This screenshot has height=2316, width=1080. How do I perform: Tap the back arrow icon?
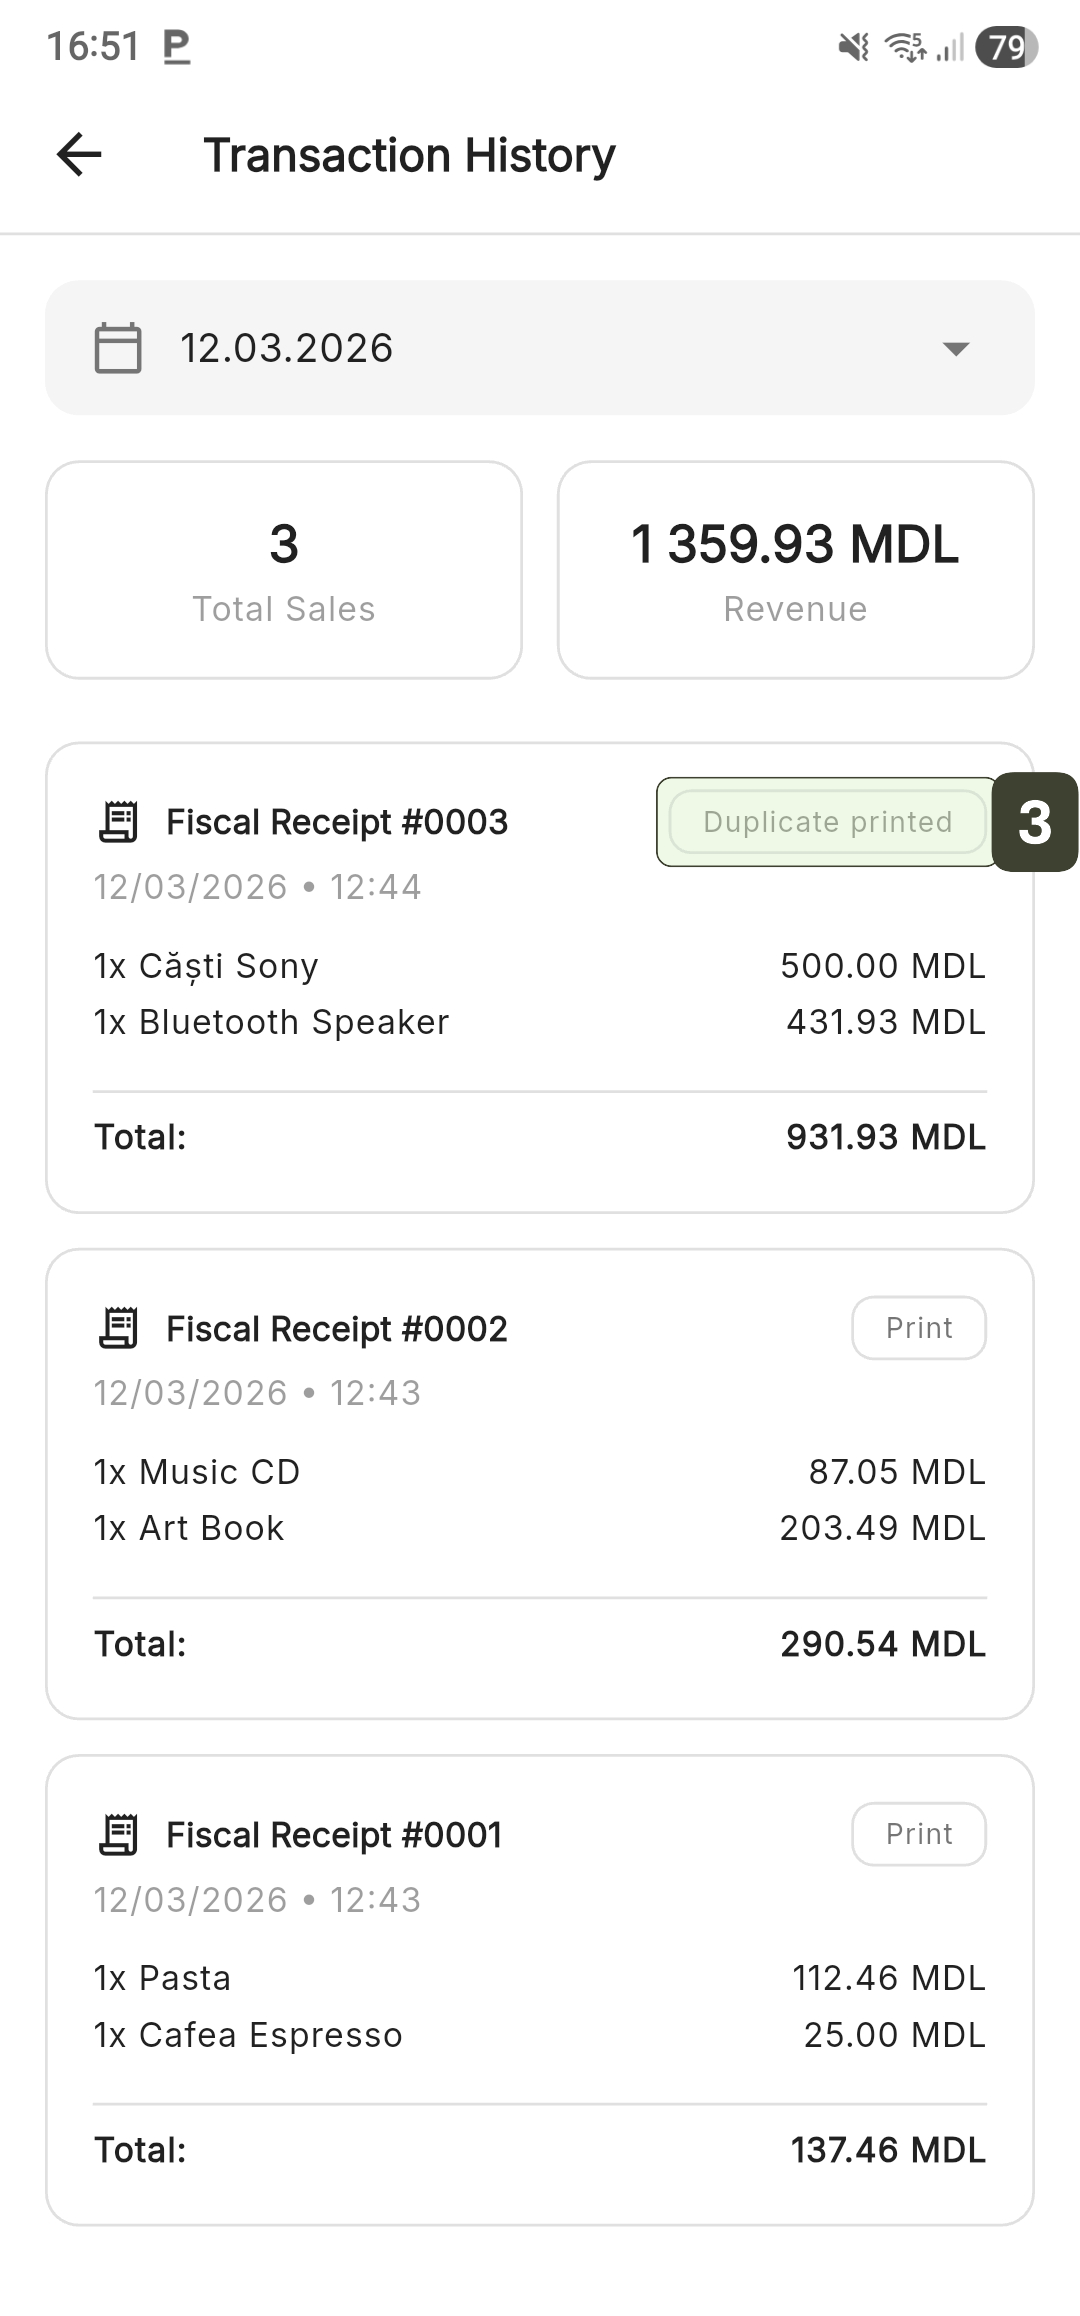pos(79,155)
